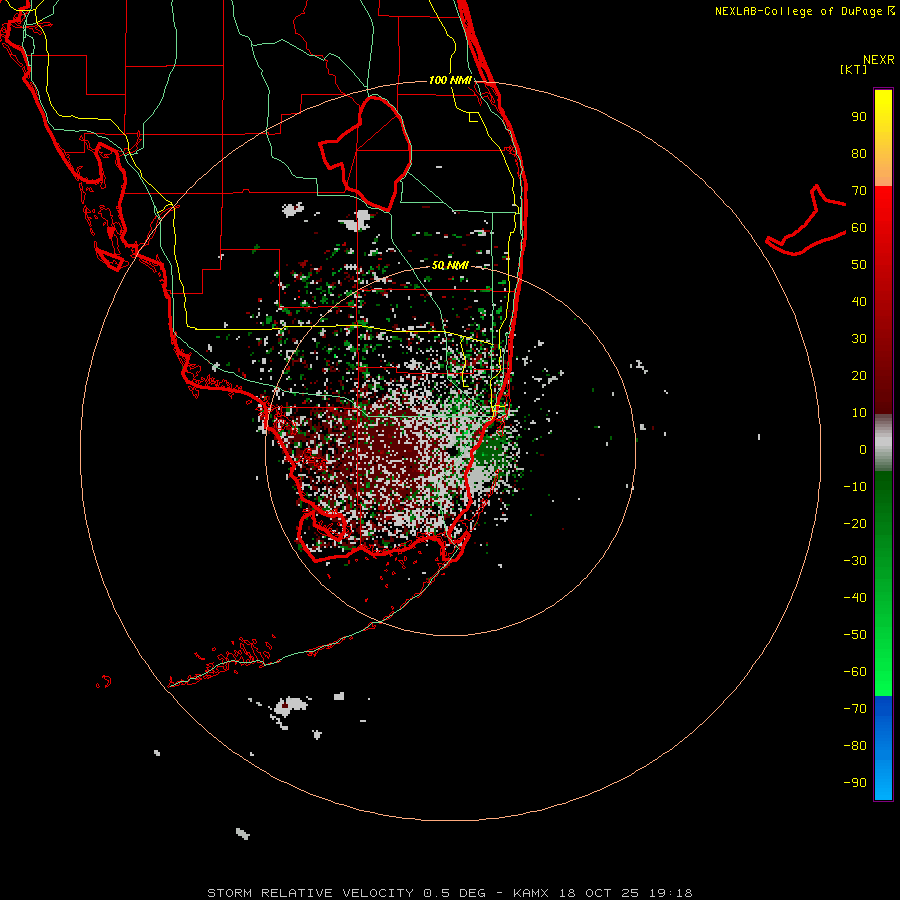Click the KAMX station identifier in caption

531,893
